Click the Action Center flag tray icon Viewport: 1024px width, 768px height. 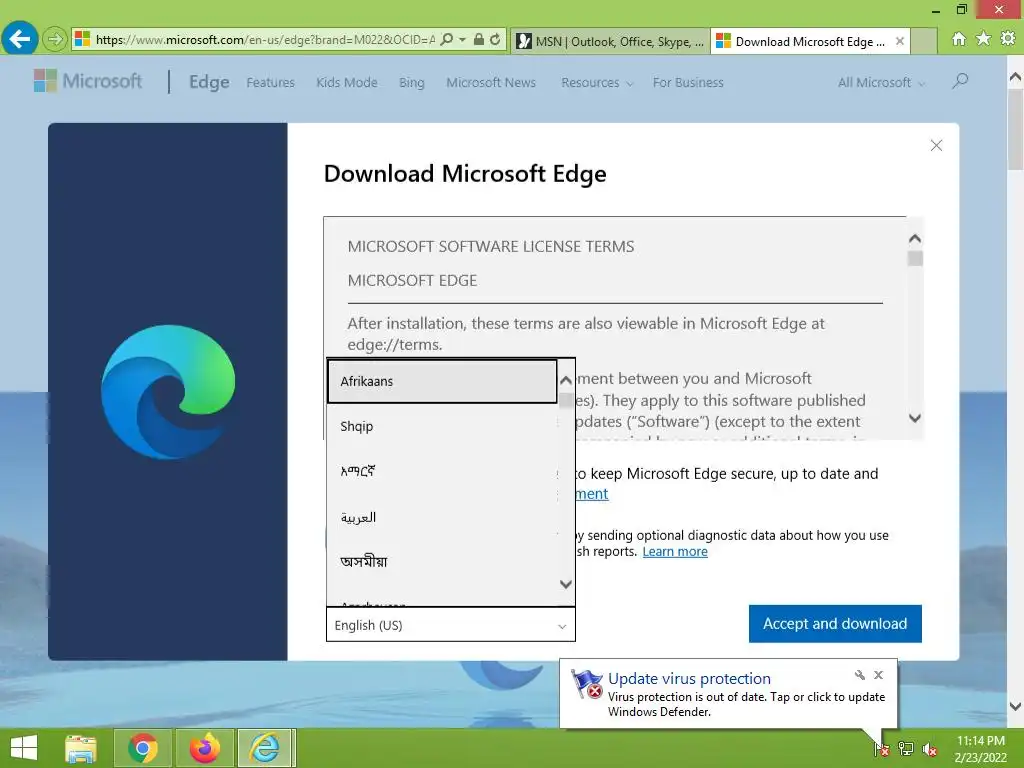tap(882, 748)
